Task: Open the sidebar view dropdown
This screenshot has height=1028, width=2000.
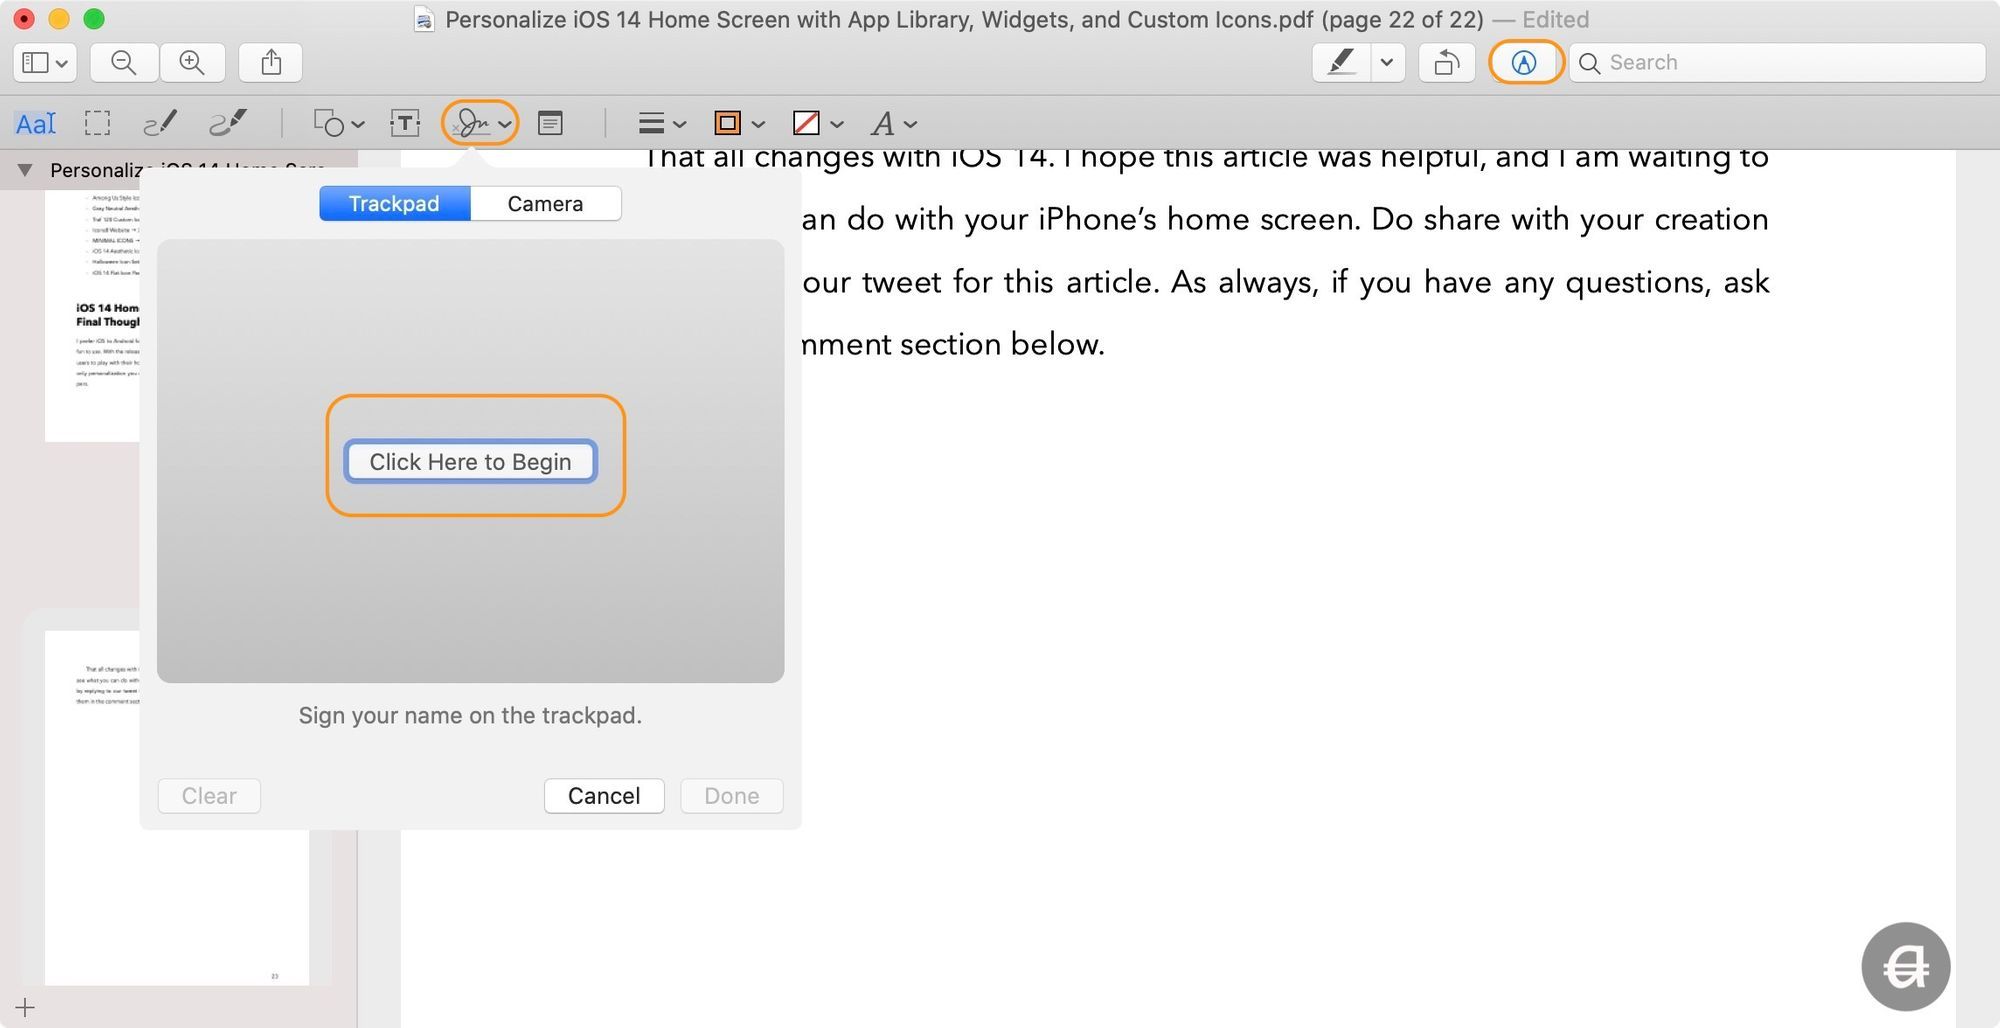Action: (x=45, y=63)
